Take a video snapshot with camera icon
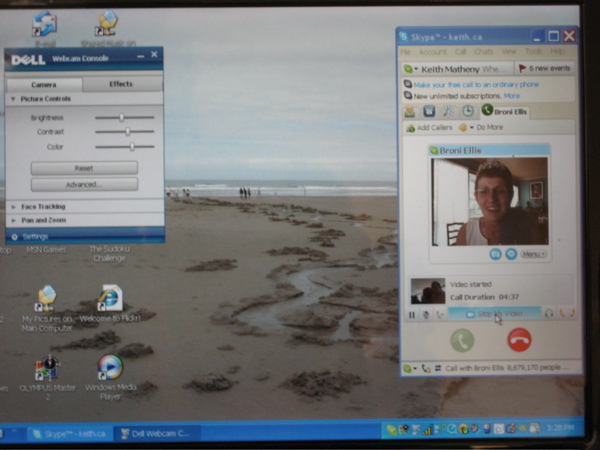Viewport: 600px width, 450px height. pos(496,254)
